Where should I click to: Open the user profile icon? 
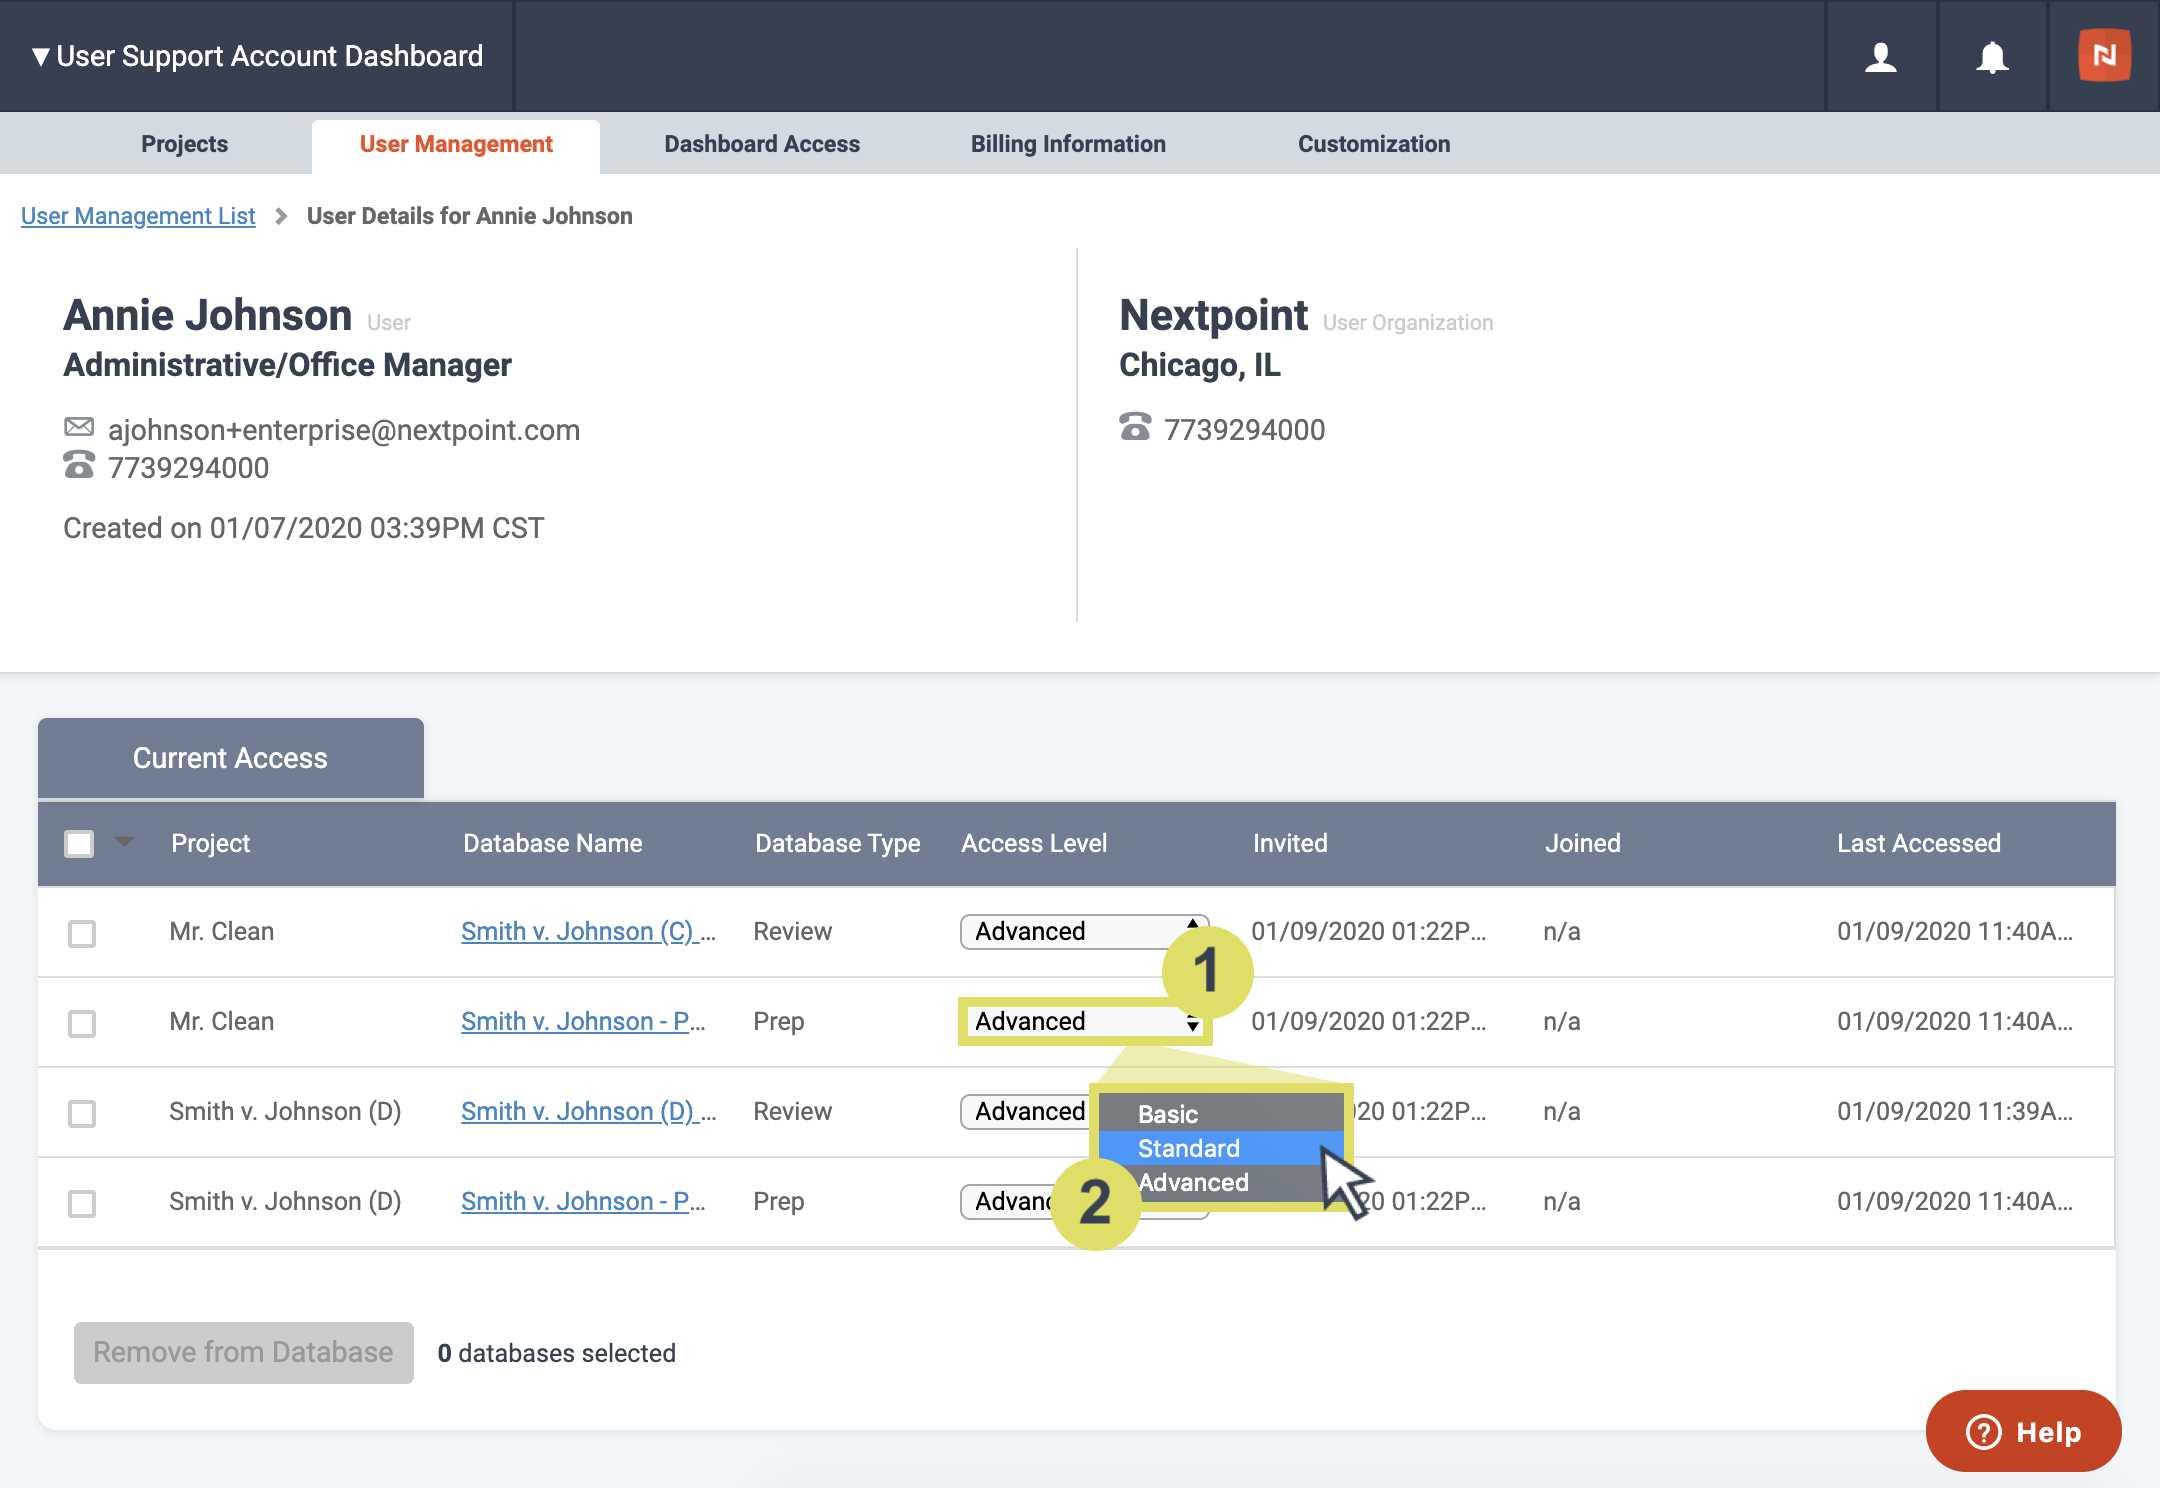(x=1881, y=57)
